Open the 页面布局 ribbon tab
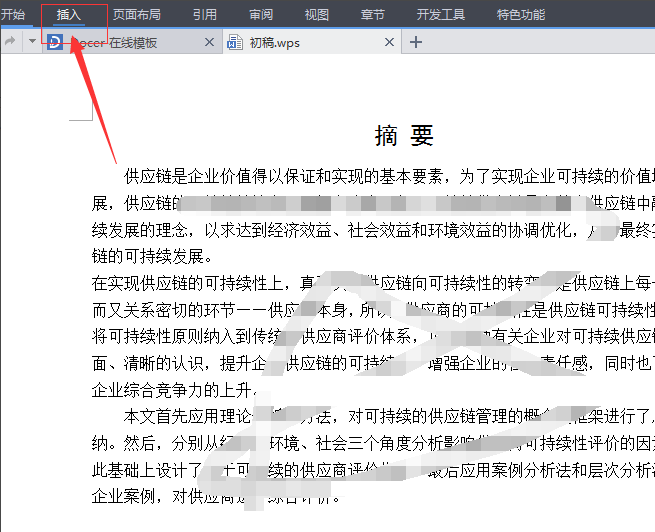This screenshot has width=655, height=532. click(137, 15)
